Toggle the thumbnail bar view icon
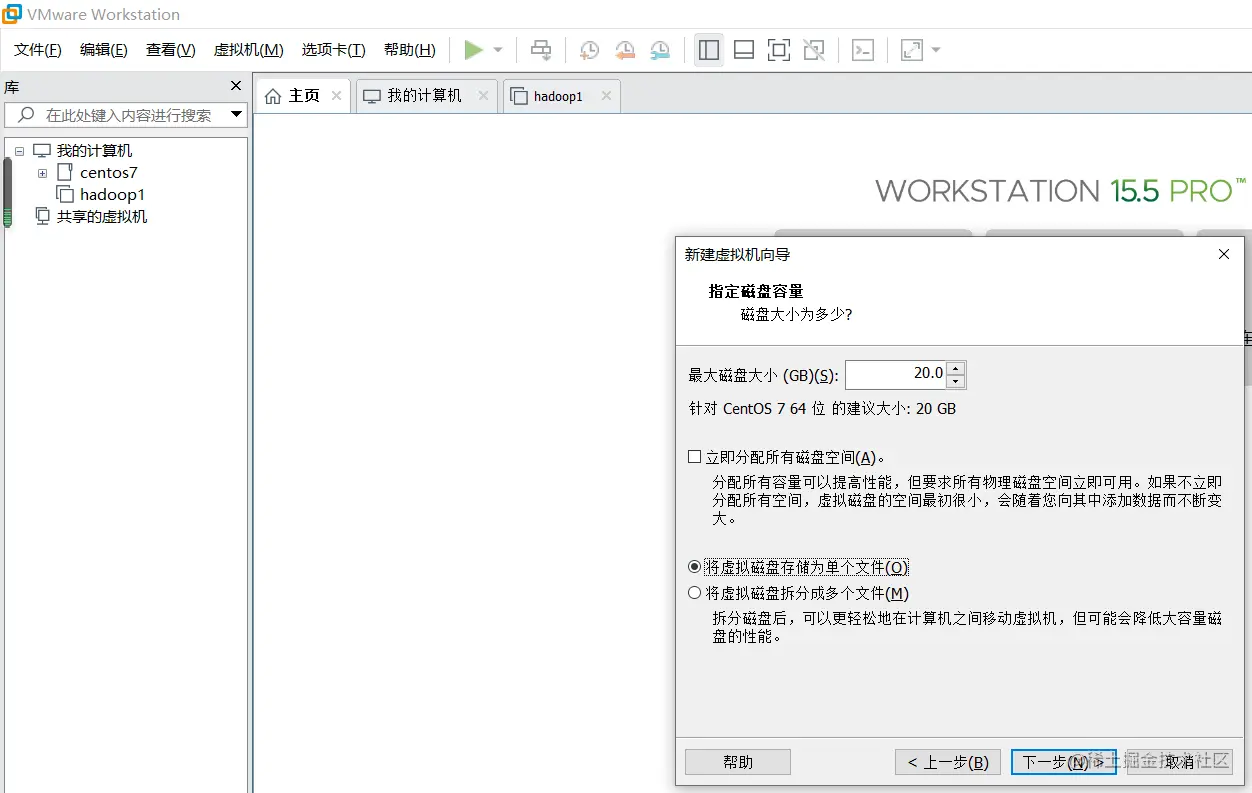1252x793 pixels. [x=744, y=50]
